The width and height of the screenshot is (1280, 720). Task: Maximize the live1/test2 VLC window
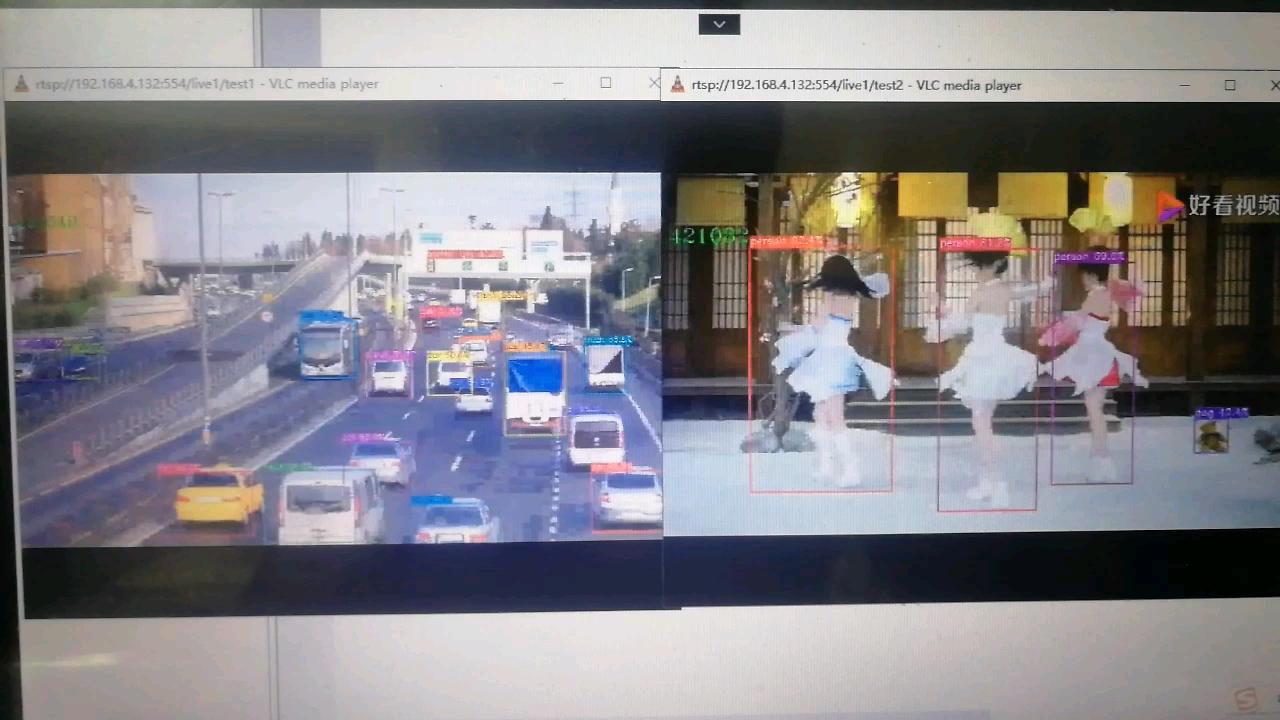pyautogui.click(x=1230, y=85)
